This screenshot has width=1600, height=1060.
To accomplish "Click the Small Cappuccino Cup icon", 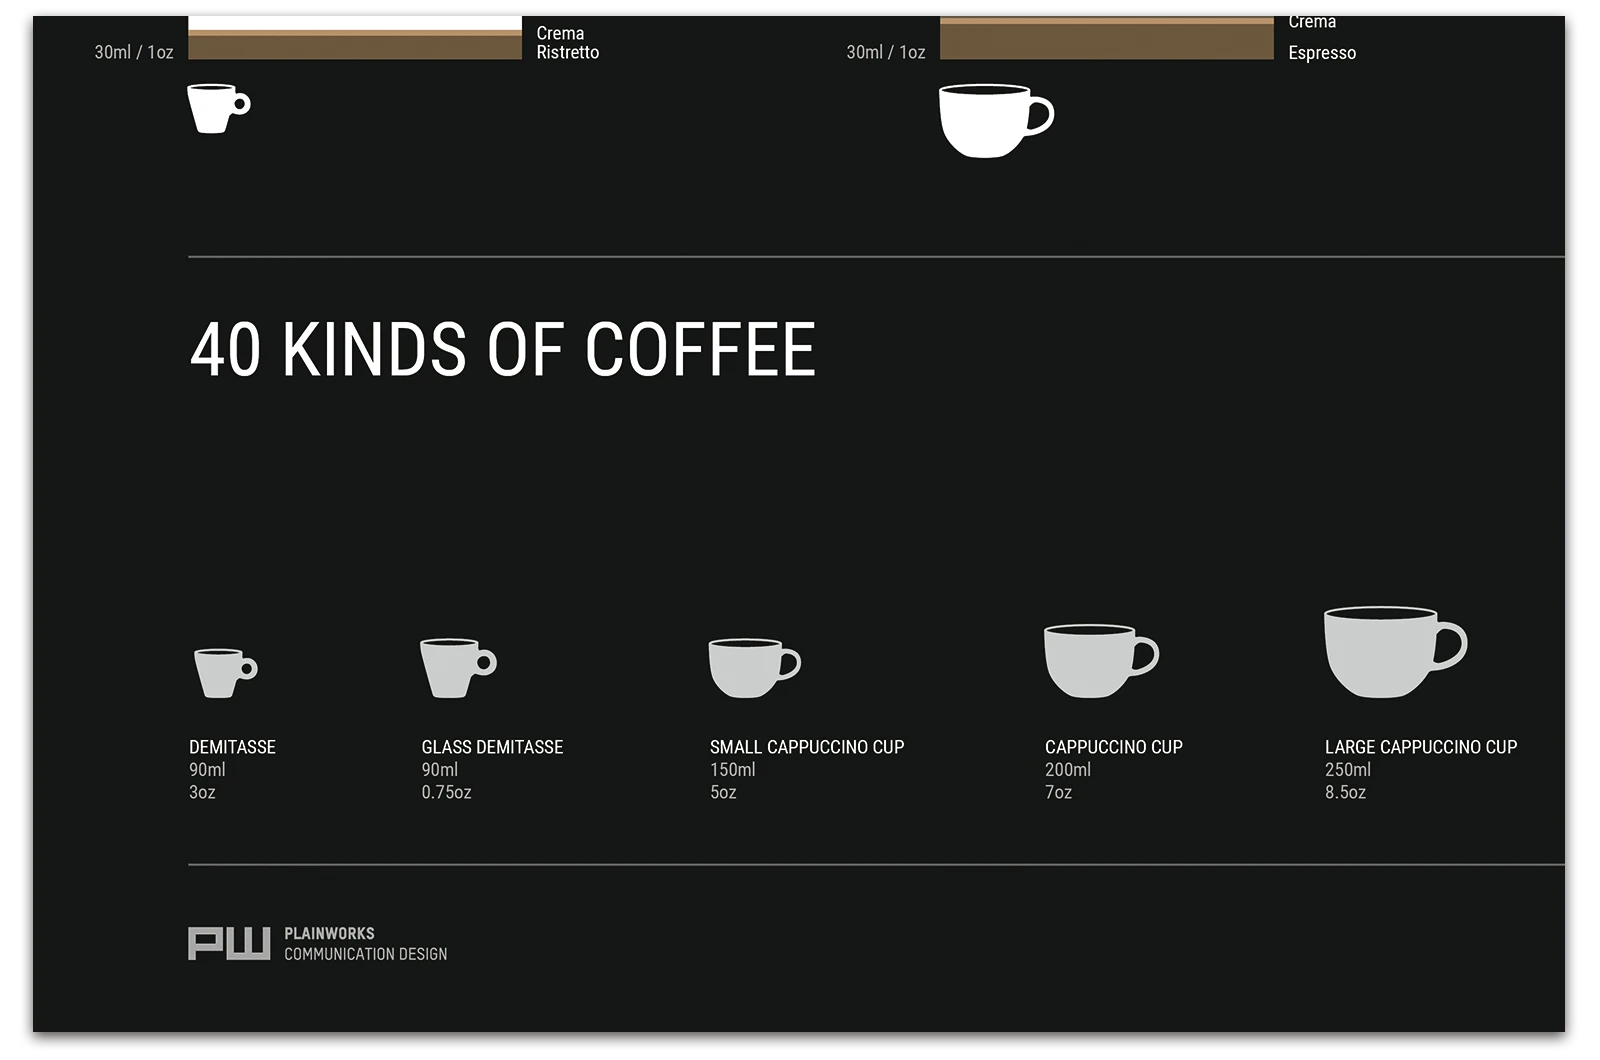I will (x=748, y=668).
